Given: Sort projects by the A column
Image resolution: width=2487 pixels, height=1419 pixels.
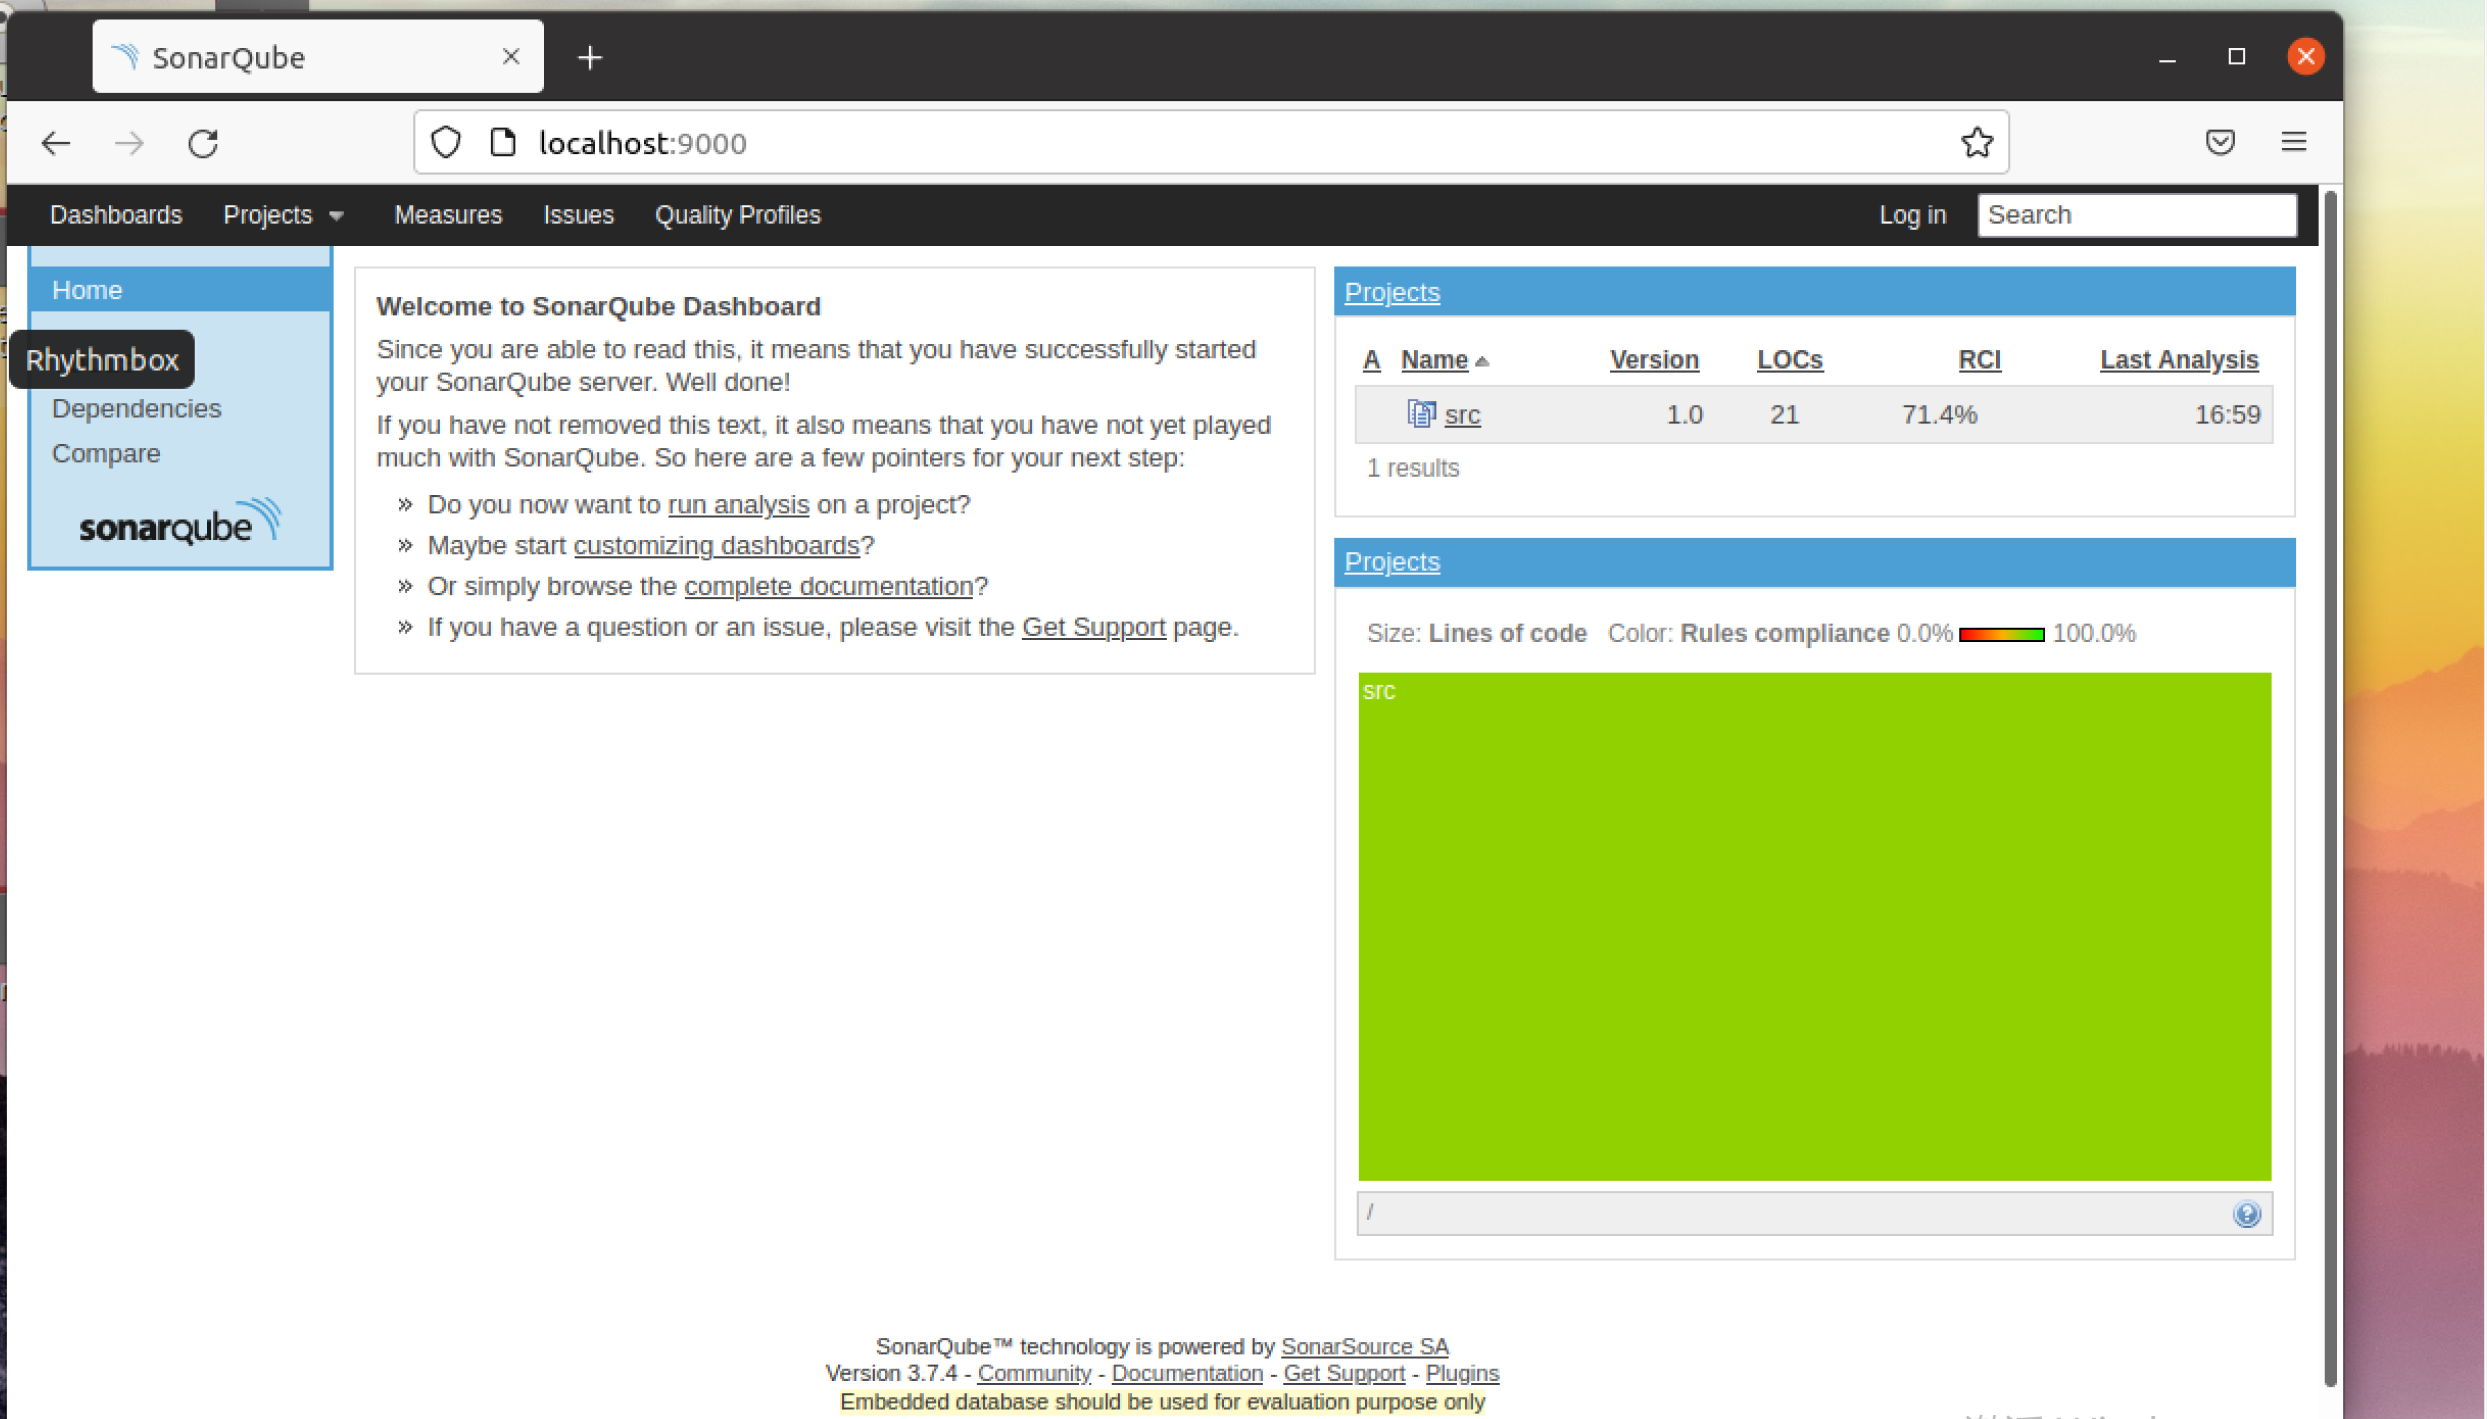Looking at the screenshot, I should (1371, 360).
